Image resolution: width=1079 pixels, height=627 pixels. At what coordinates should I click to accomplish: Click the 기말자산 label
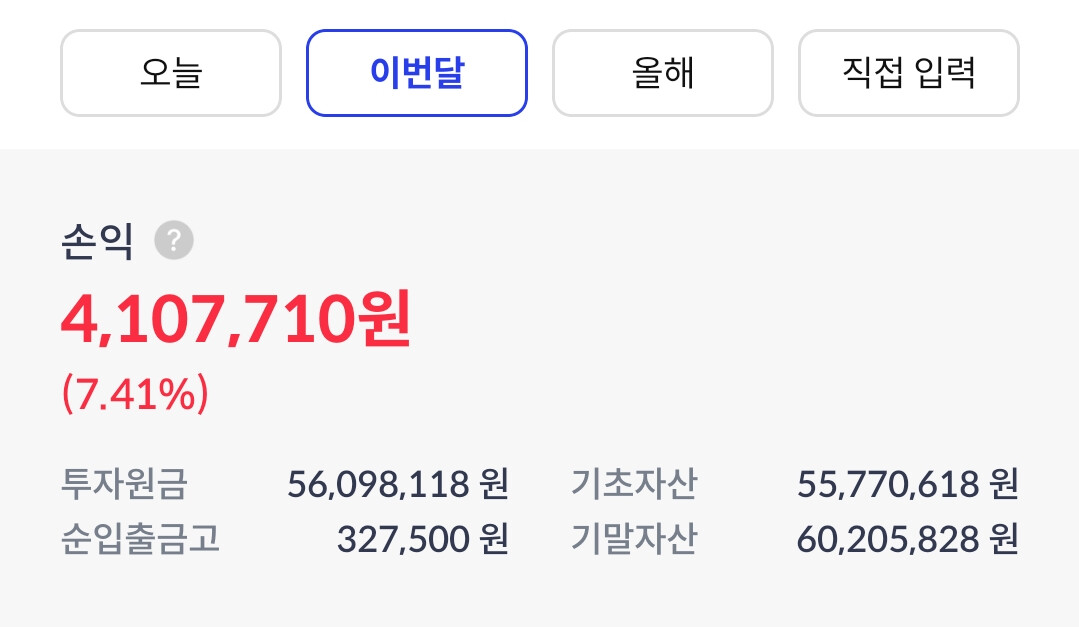click(634, 538)
